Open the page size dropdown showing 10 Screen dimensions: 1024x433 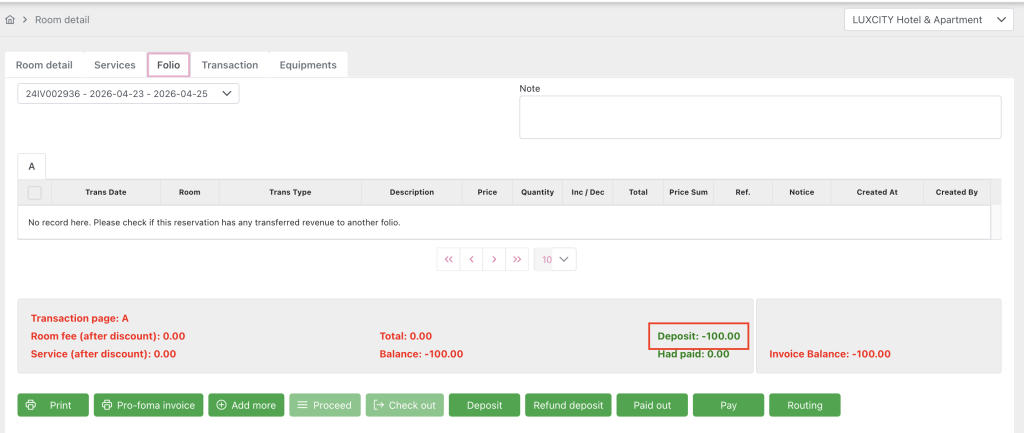click(555, 259)
